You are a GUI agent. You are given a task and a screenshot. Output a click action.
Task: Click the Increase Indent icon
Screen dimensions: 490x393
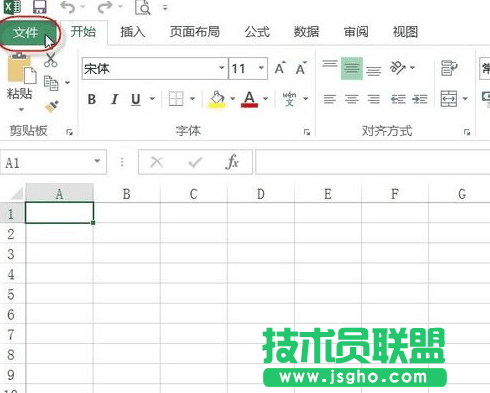pyautogui.click(x=420, y=99)
